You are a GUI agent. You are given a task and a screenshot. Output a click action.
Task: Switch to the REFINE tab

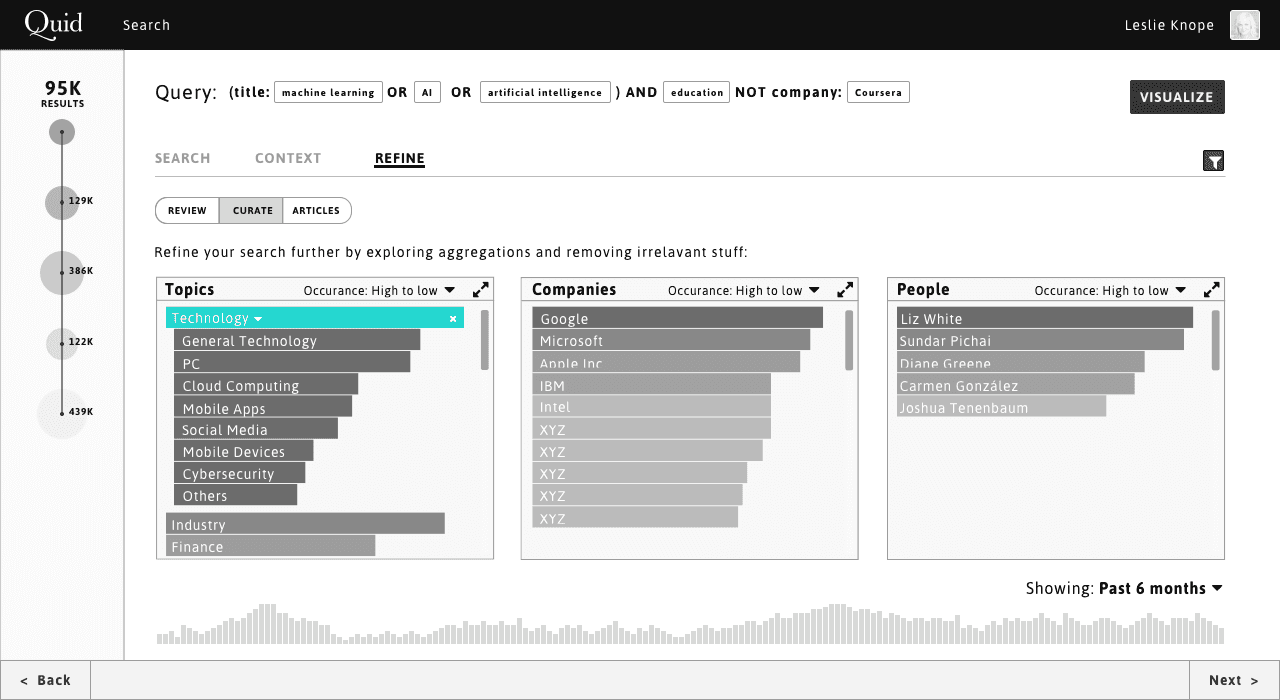pyautogui.click(x=400, y=158)
